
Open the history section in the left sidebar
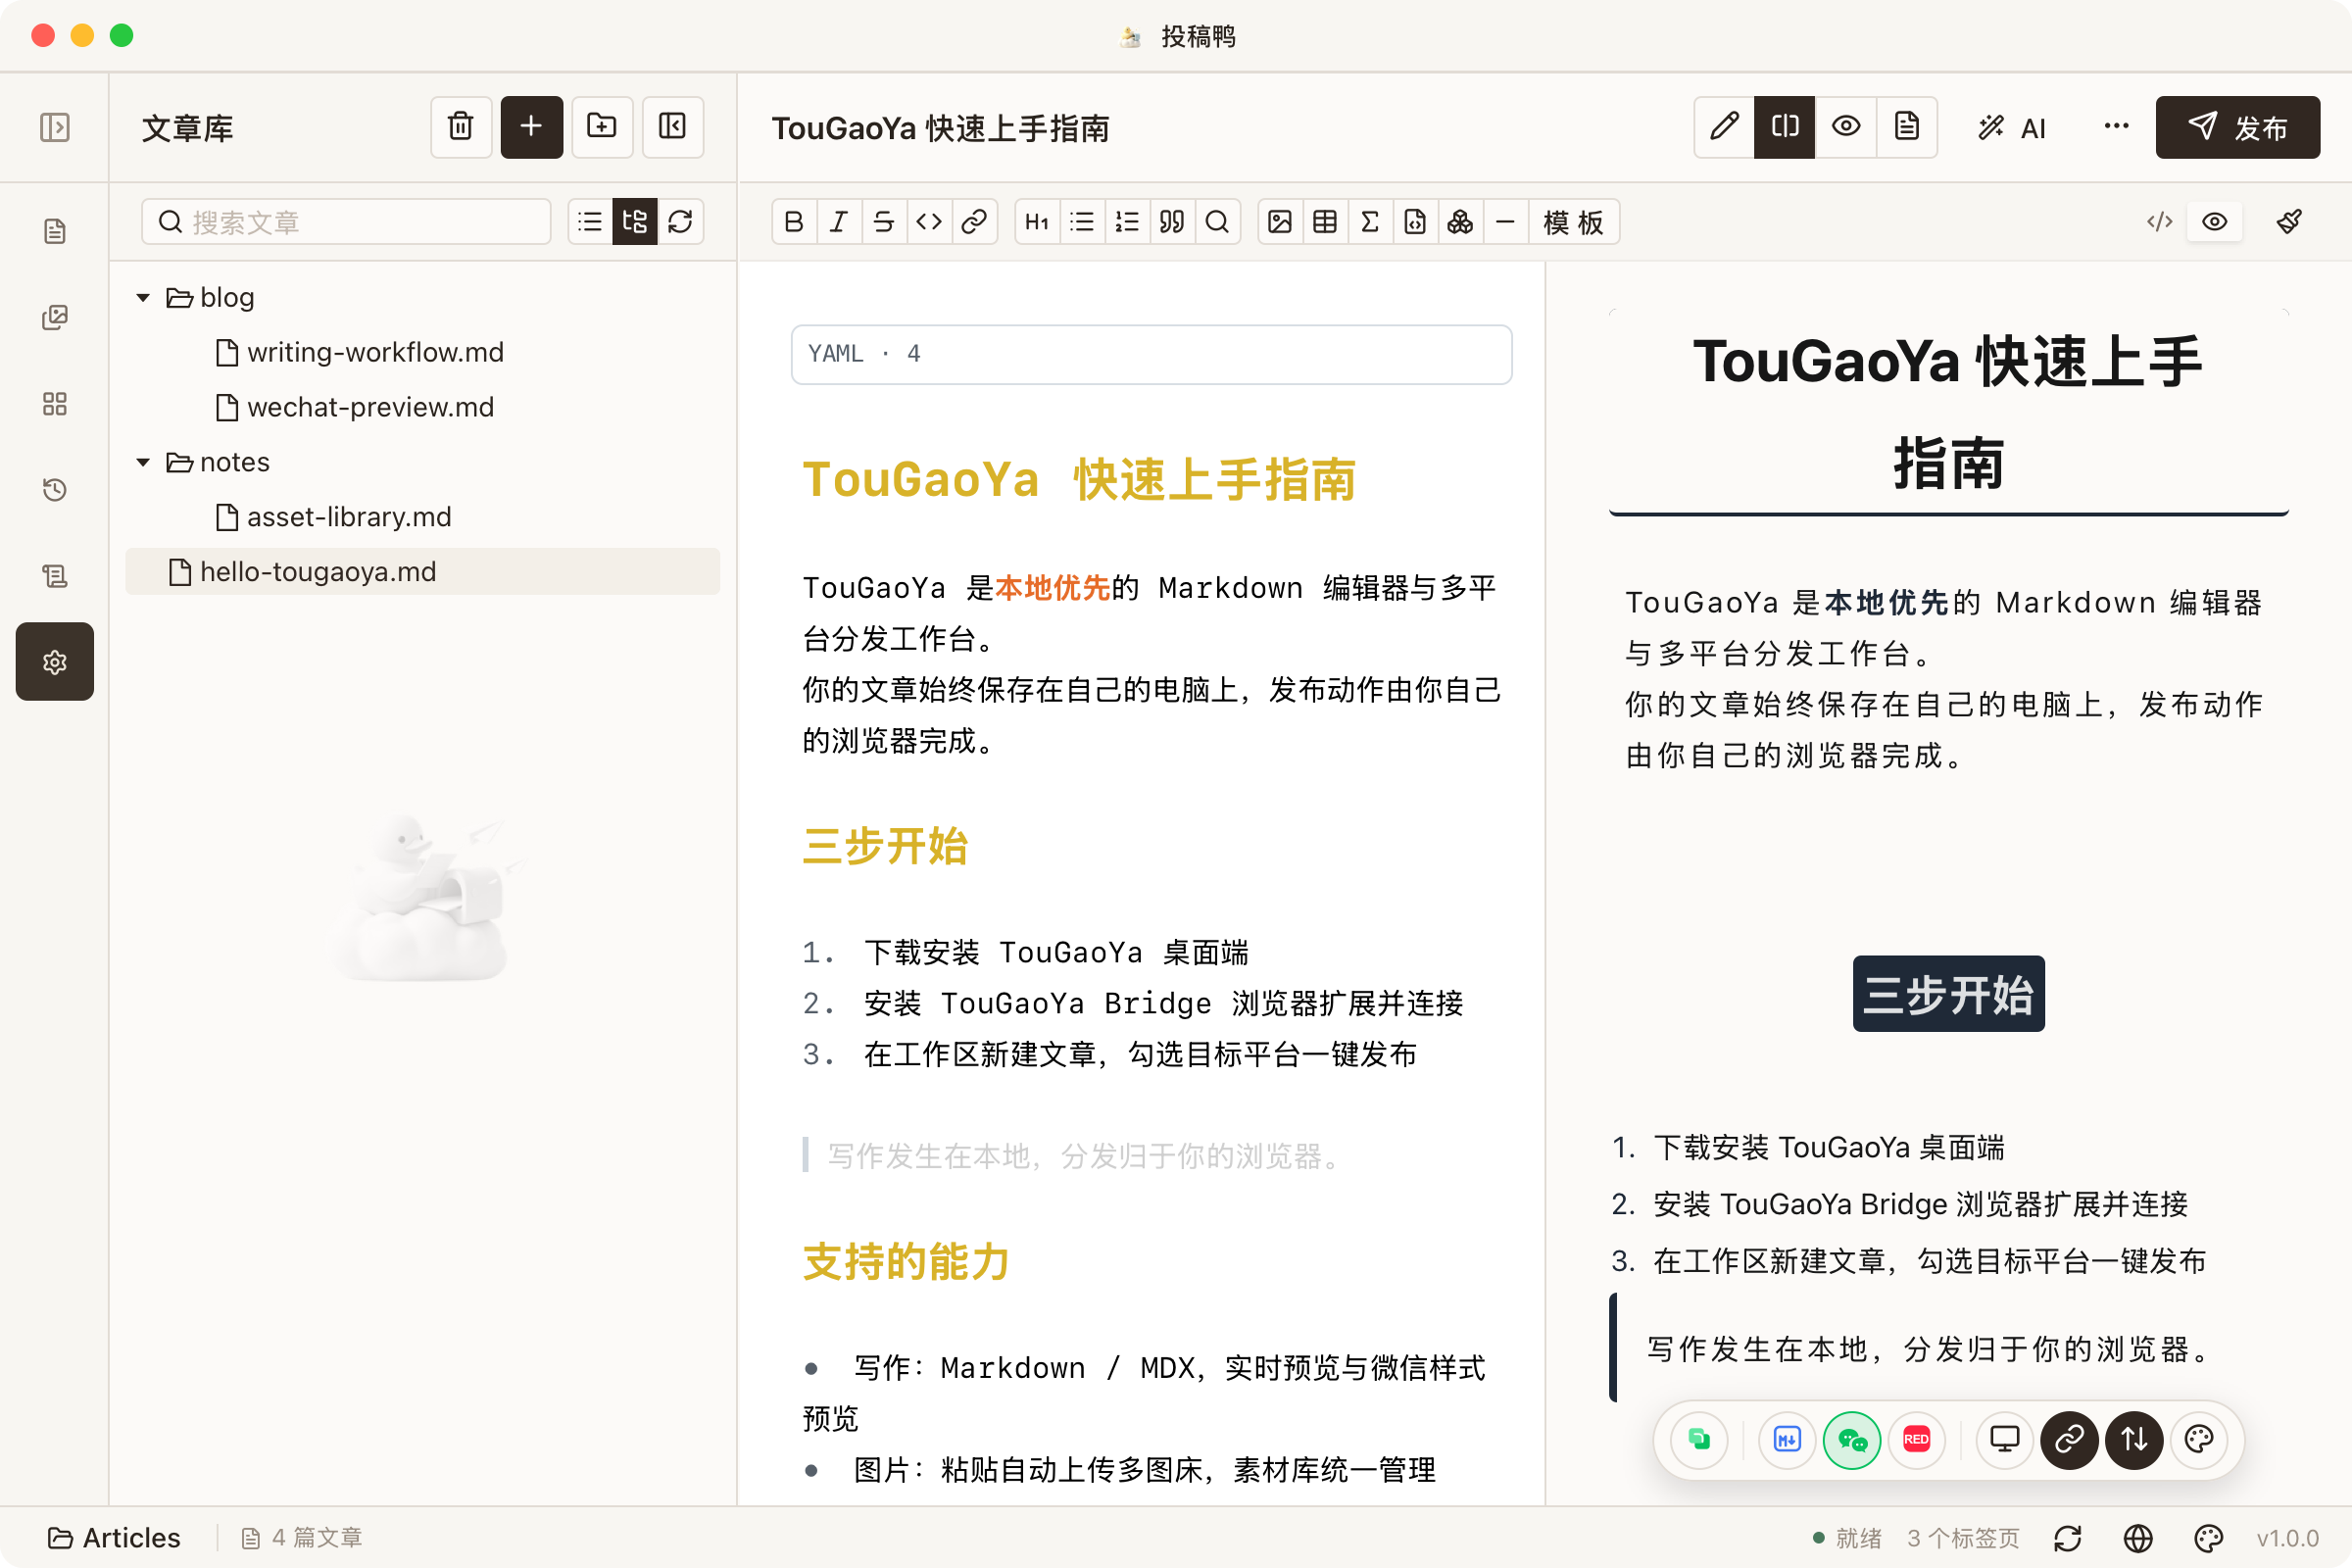coord(55,490)
